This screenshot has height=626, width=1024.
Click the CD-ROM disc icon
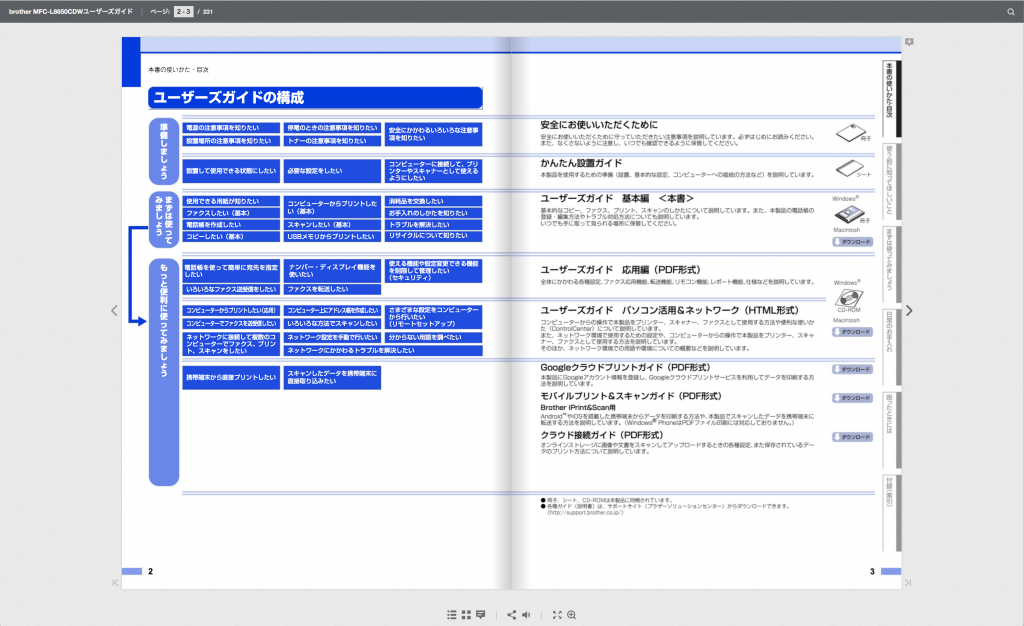(x=849, y=298)
